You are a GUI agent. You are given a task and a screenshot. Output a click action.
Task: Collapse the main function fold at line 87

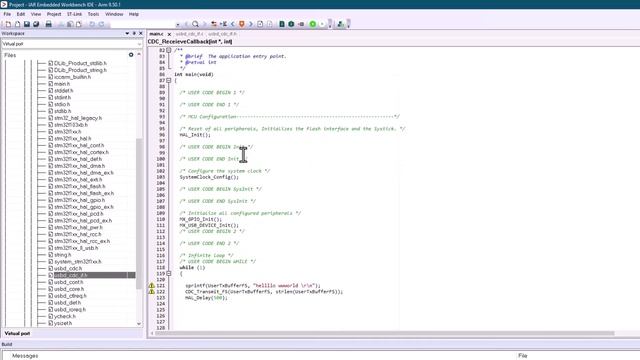pos(169,80)
